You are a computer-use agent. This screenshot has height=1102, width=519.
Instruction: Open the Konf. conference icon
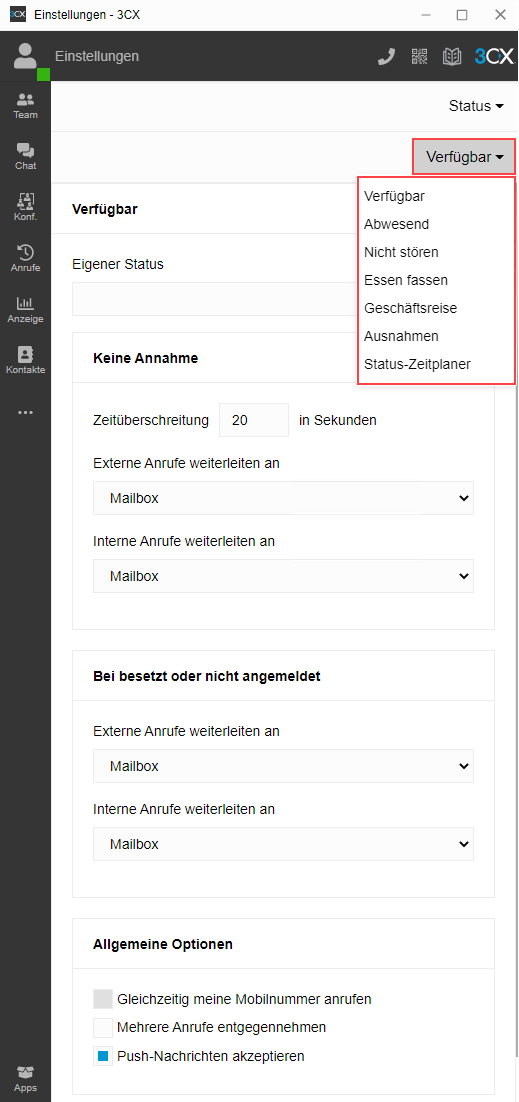click(x=25, y=207)
